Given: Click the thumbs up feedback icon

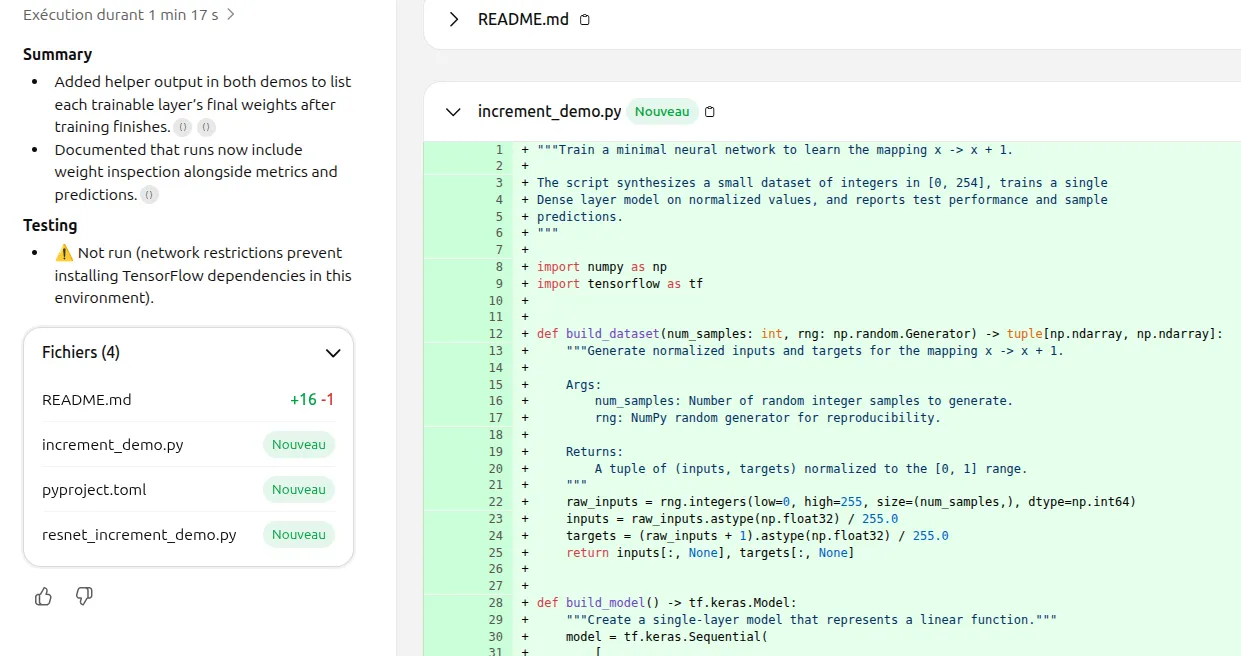Looking at the screenshot, I should point(43,597).
